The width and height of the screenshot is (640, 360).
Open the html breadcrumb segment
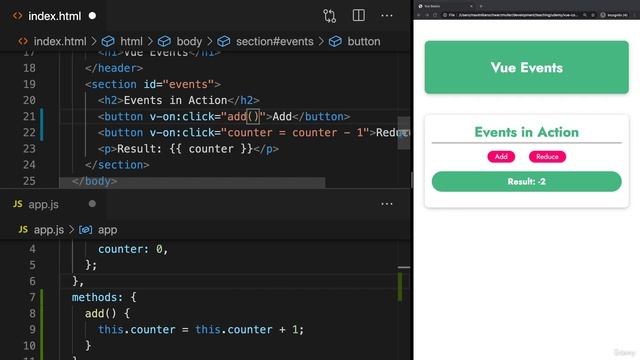click(131, 41)
